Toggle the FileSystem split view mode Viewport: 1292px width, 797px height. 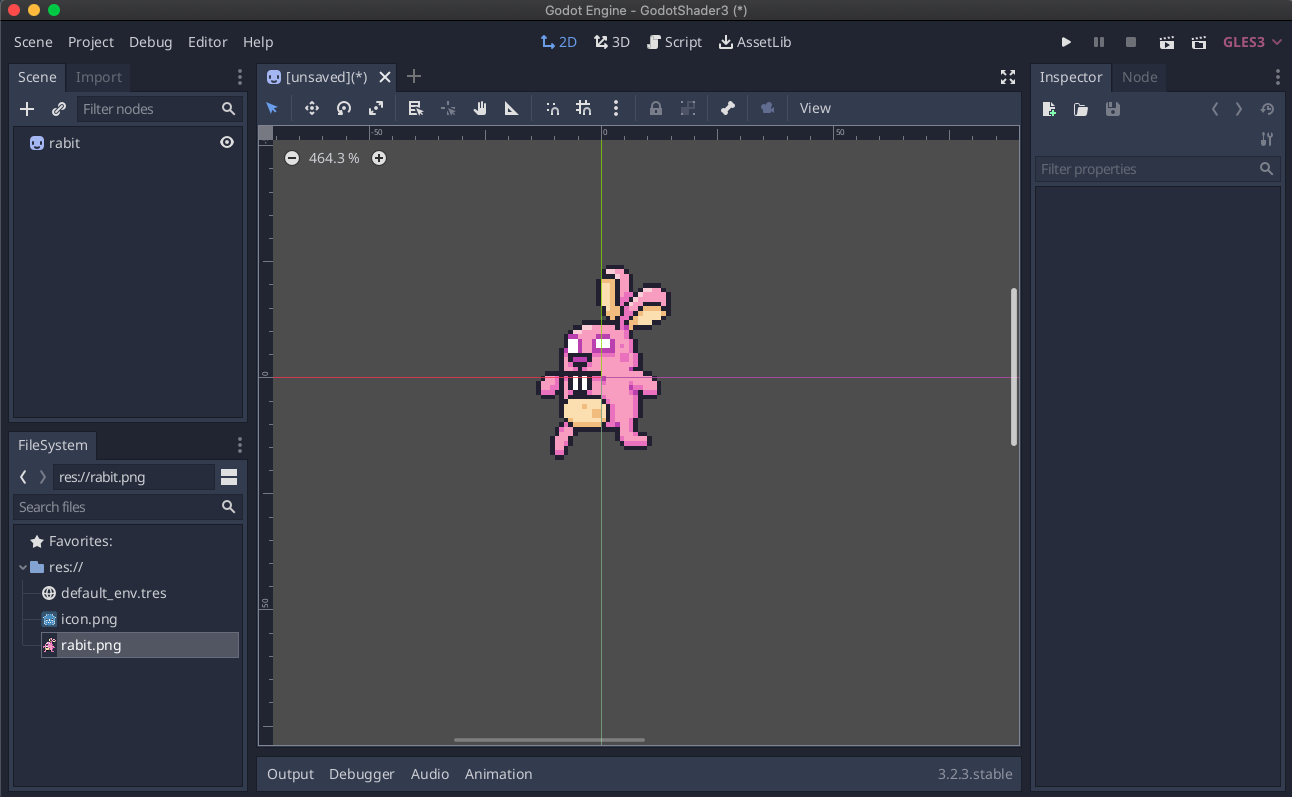[229, 477]
